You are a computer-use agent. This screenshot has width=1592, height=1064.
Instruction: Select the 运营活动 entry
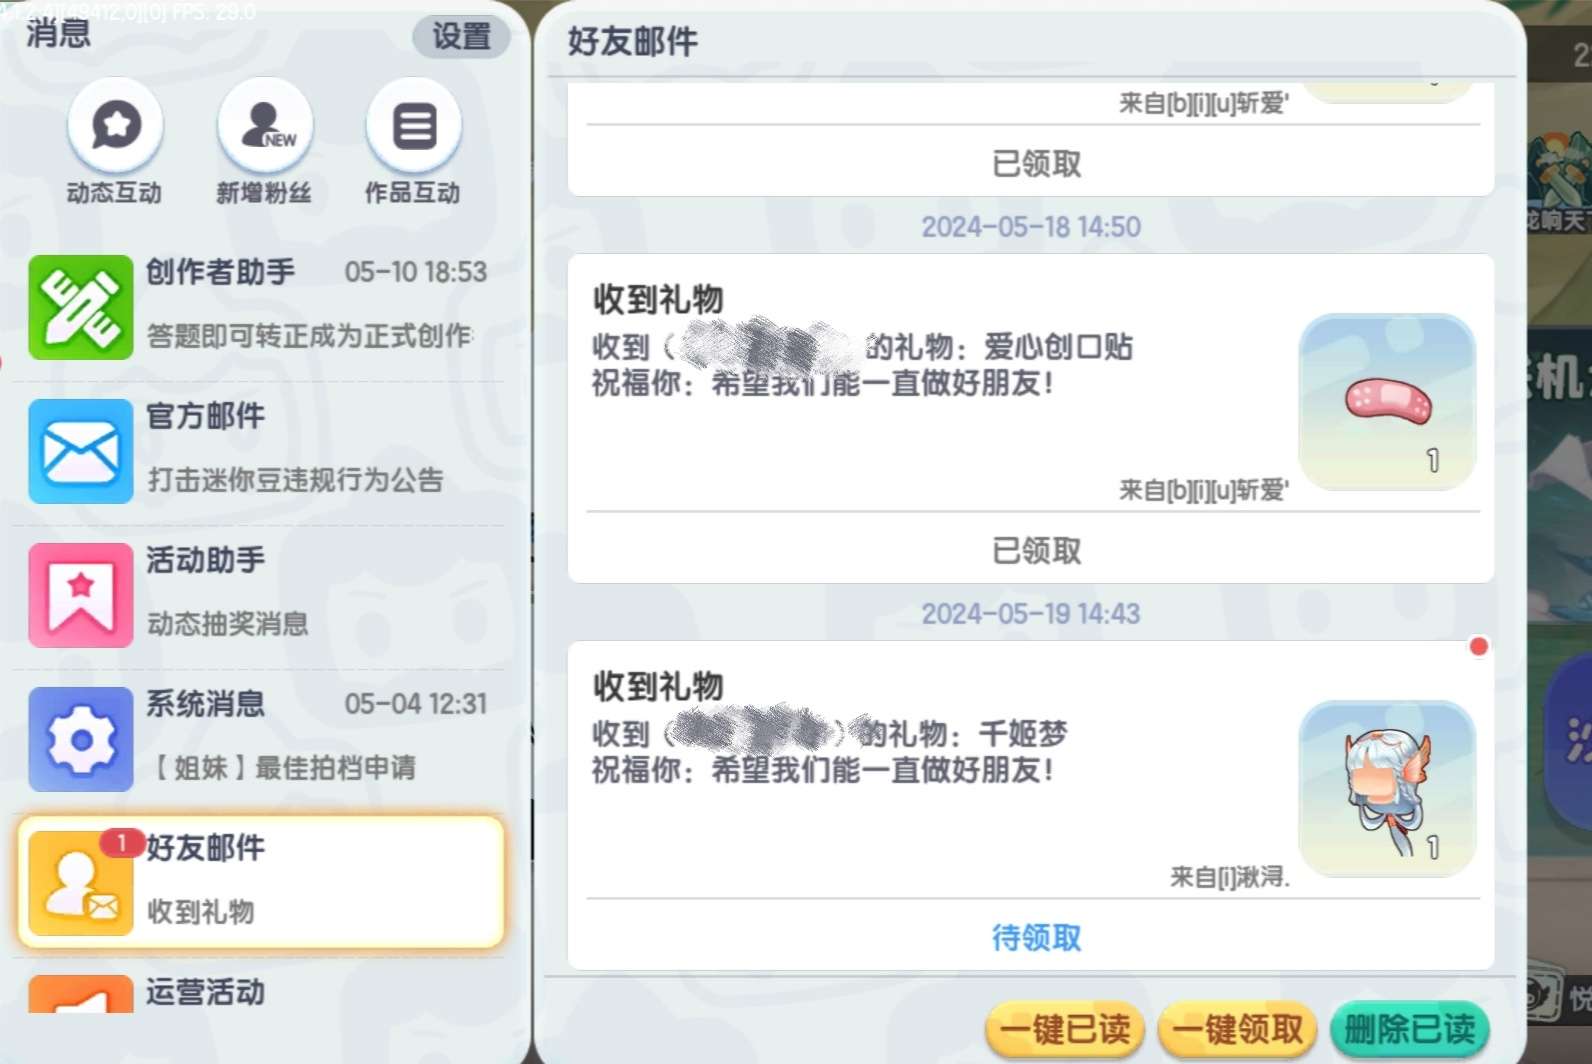tap(261, 994)
